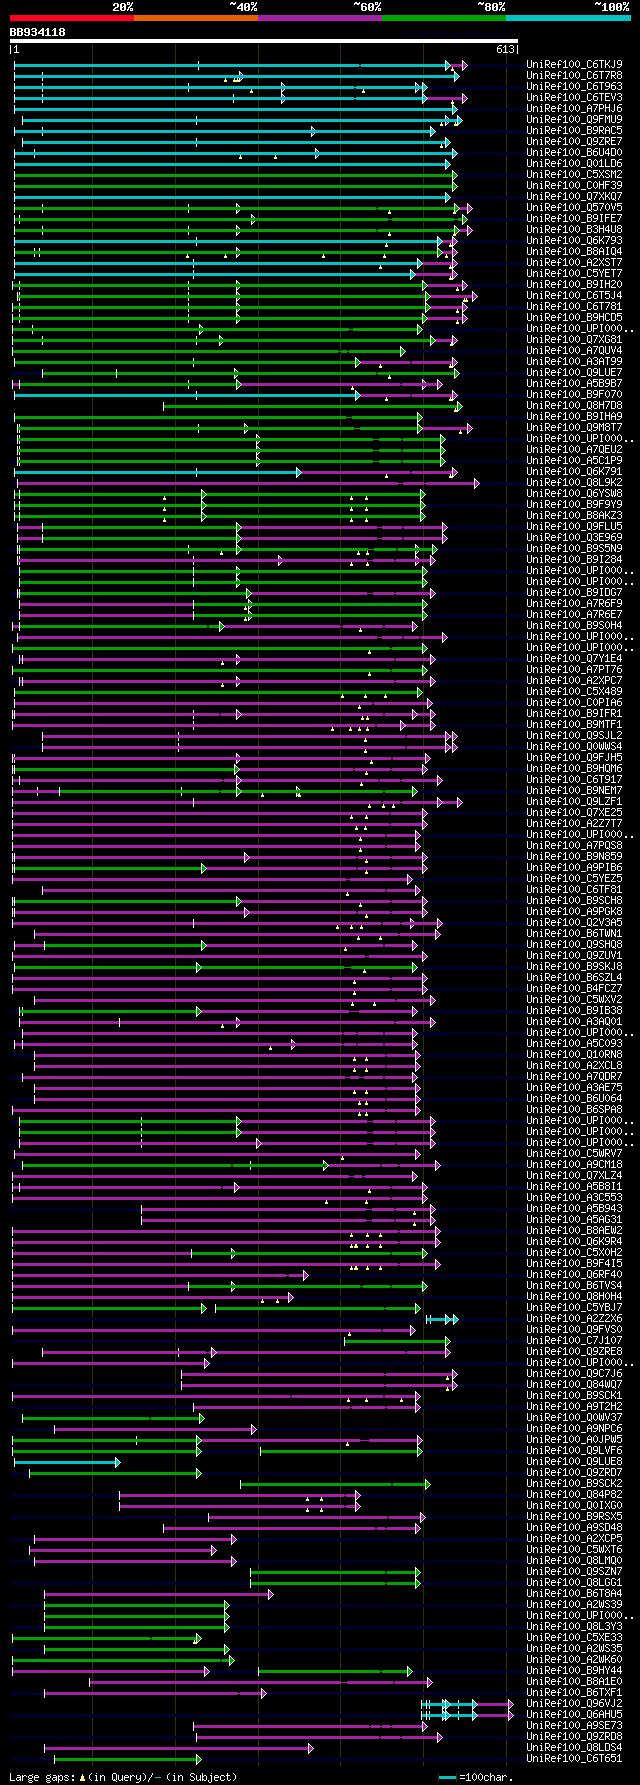Select hit label UniRef100_B9HY44
The image size is (640, 1785).
click(574, 1670)
